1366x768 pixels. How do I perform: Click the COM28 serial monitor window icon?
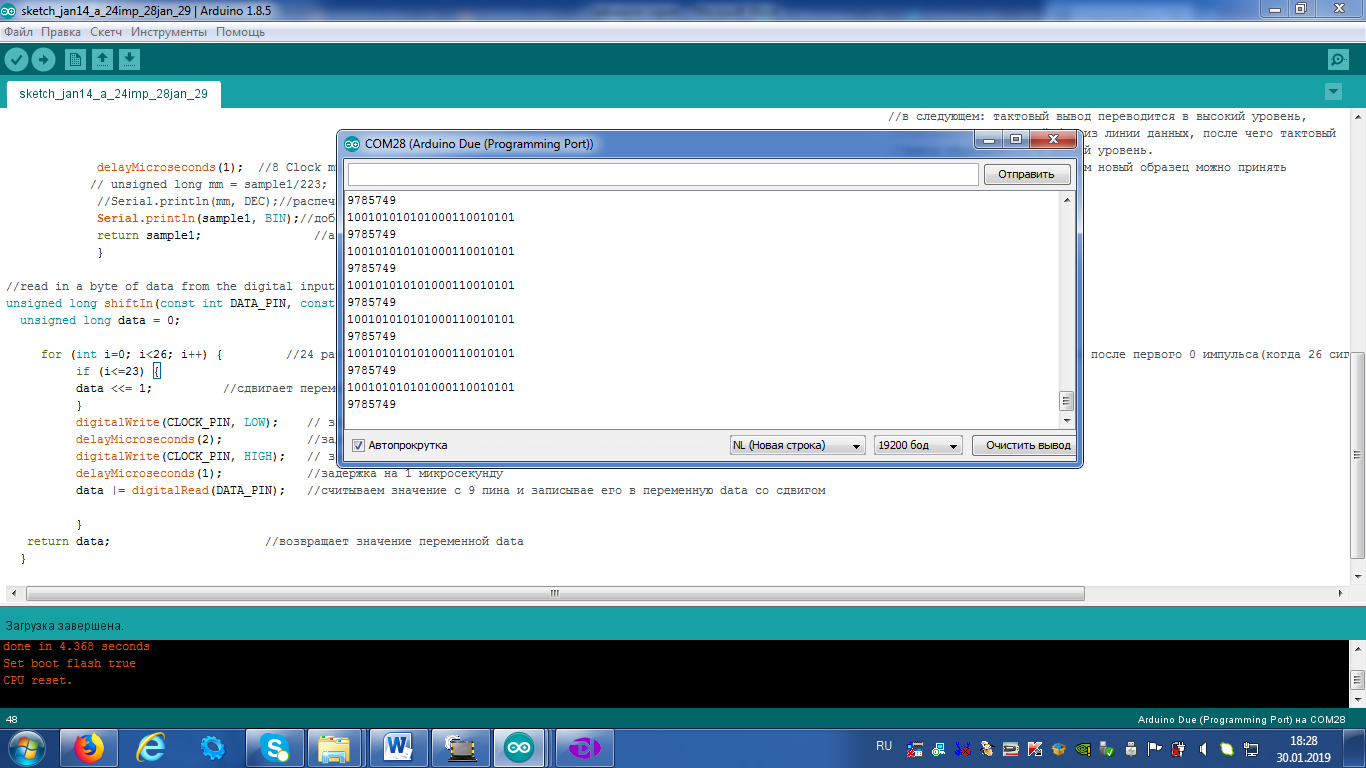(x=352, y=144)
